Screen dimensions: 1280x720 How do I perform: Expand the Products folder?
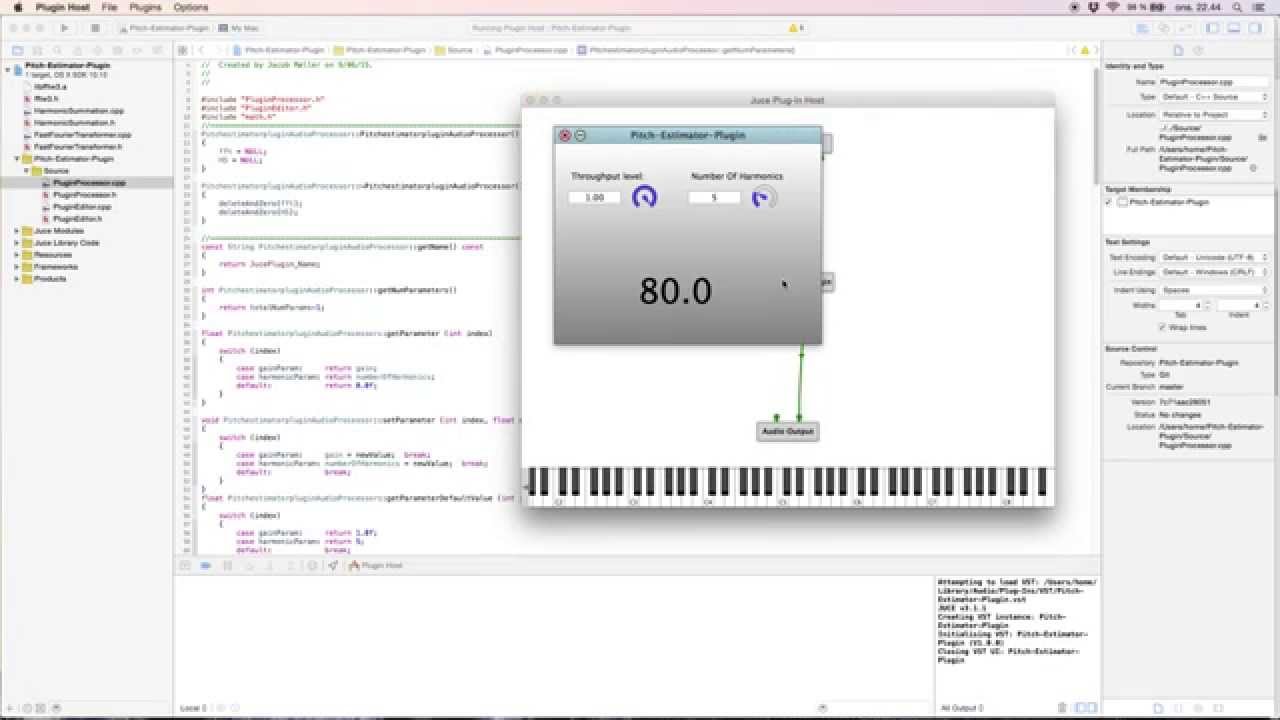17,279
